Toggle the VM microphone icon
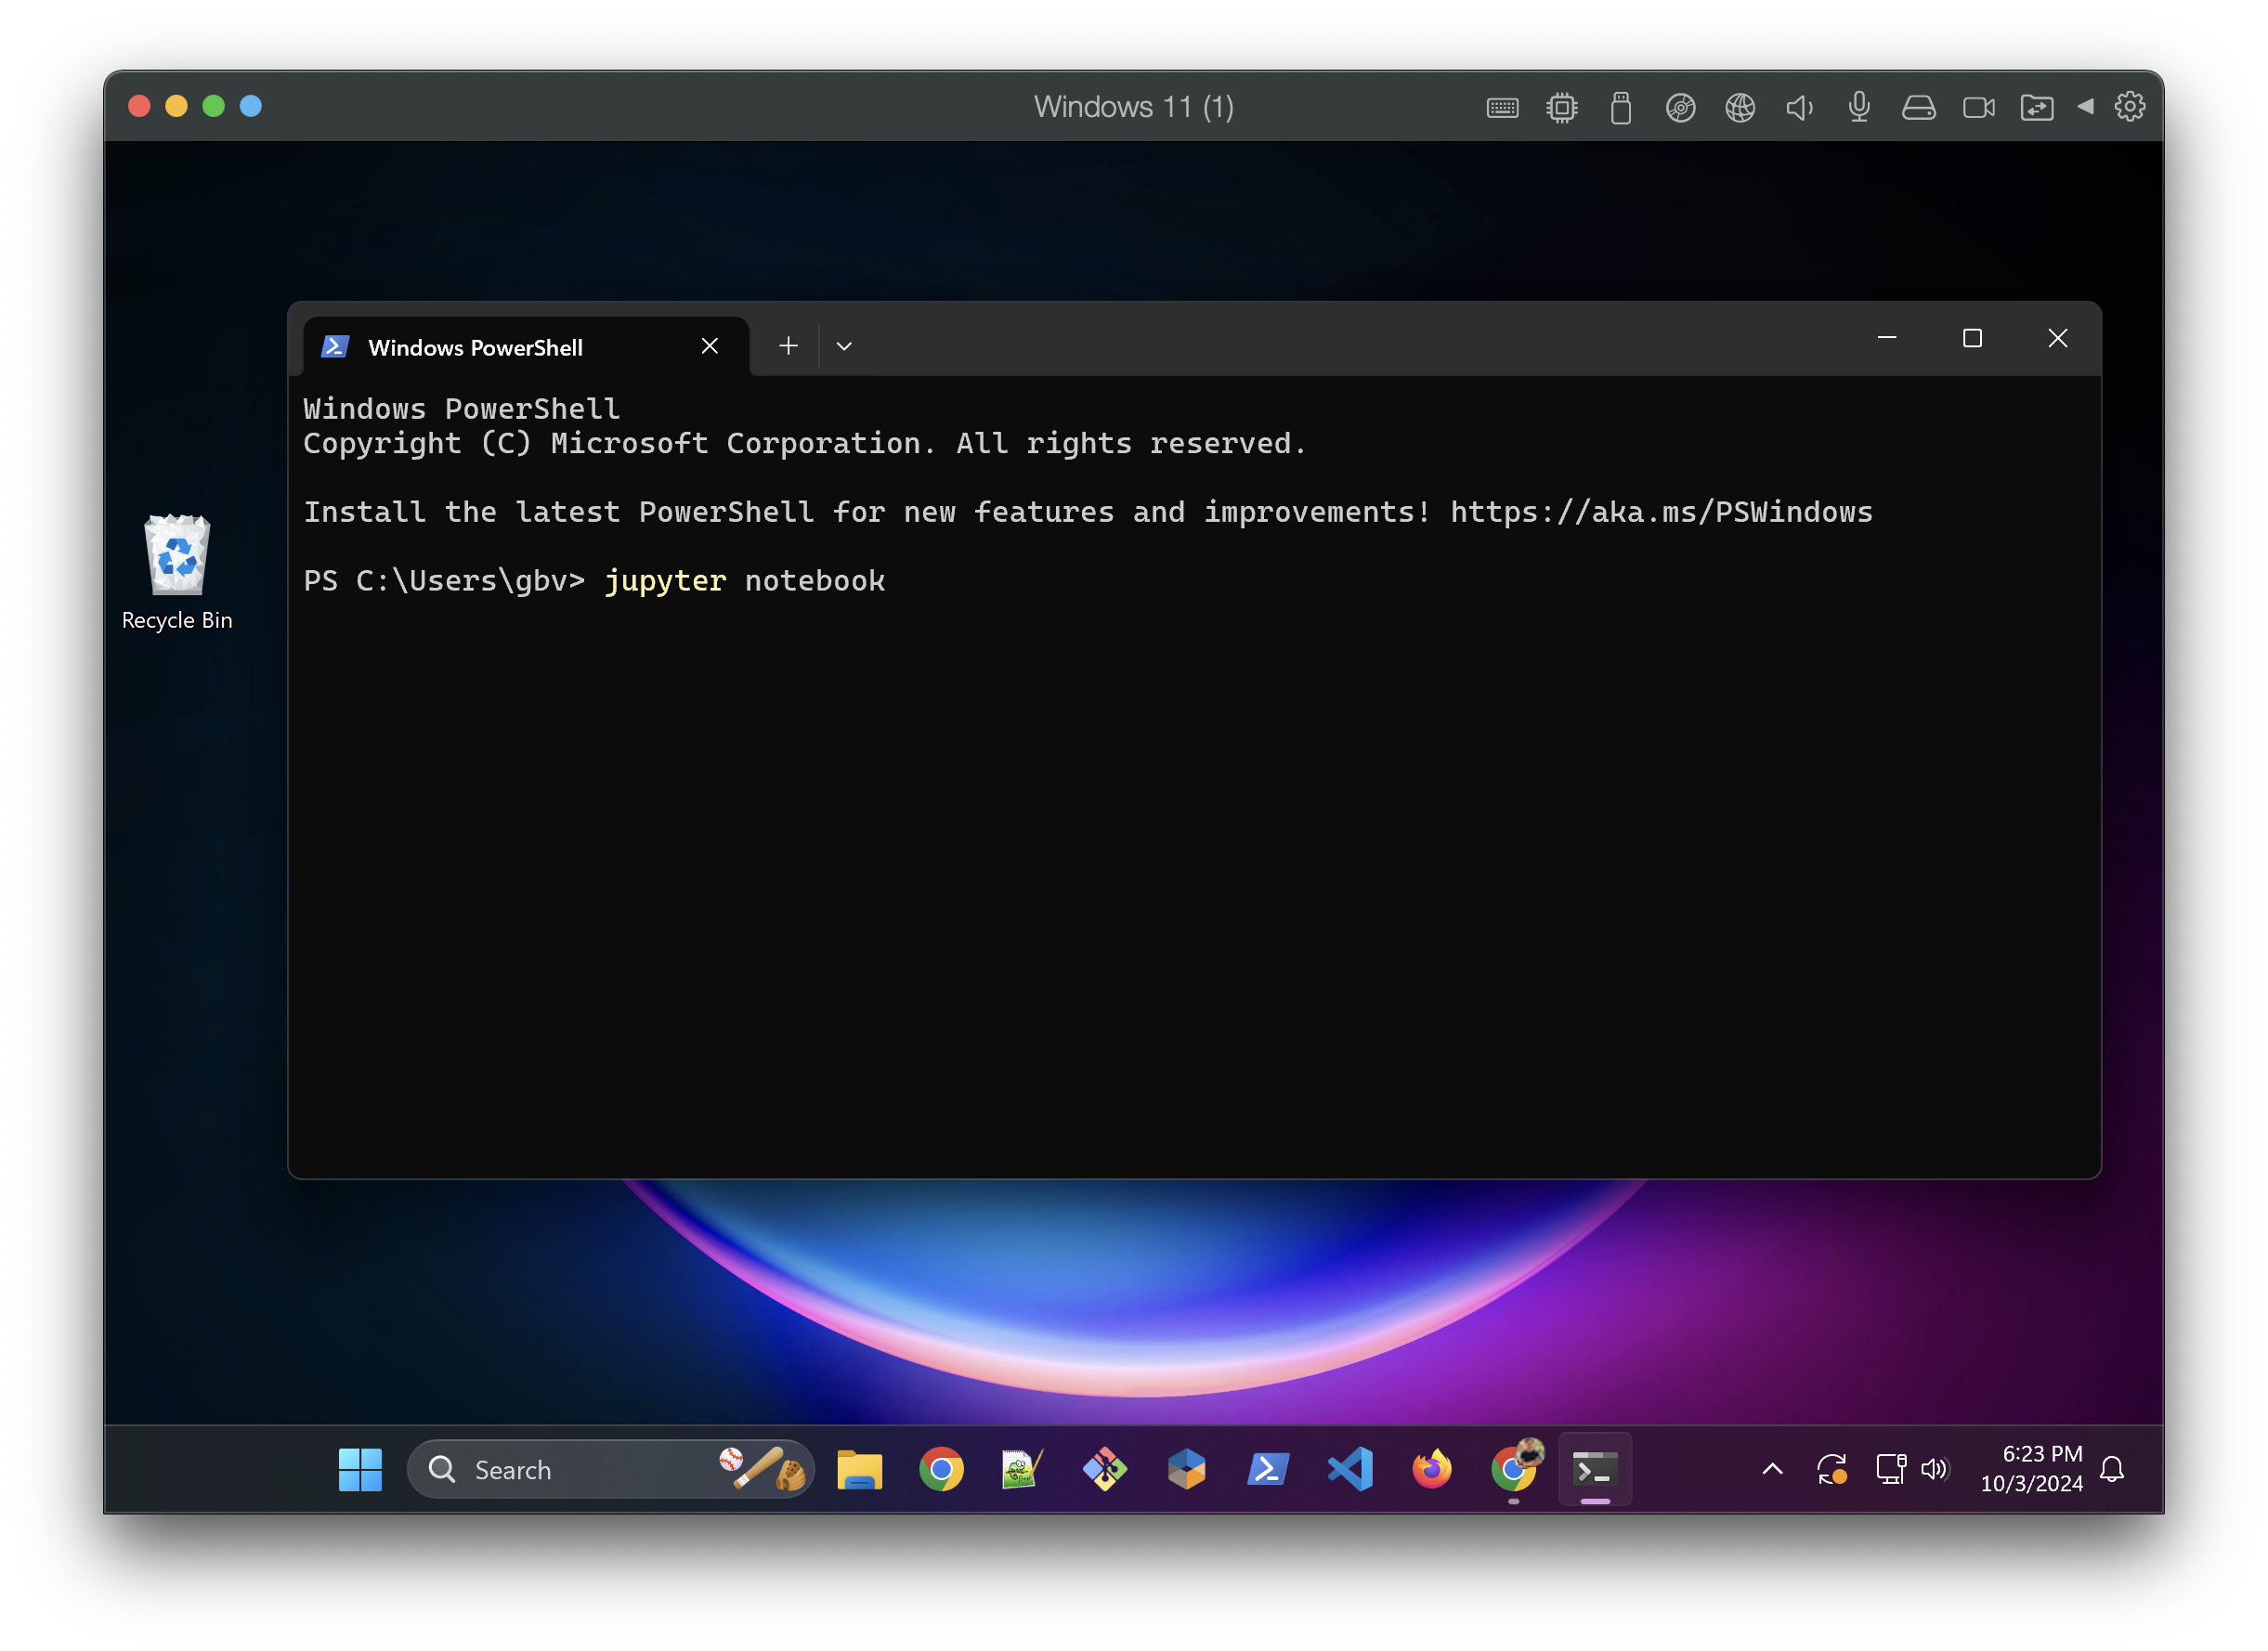The image size is (2268, 1651). point(1859,107)
